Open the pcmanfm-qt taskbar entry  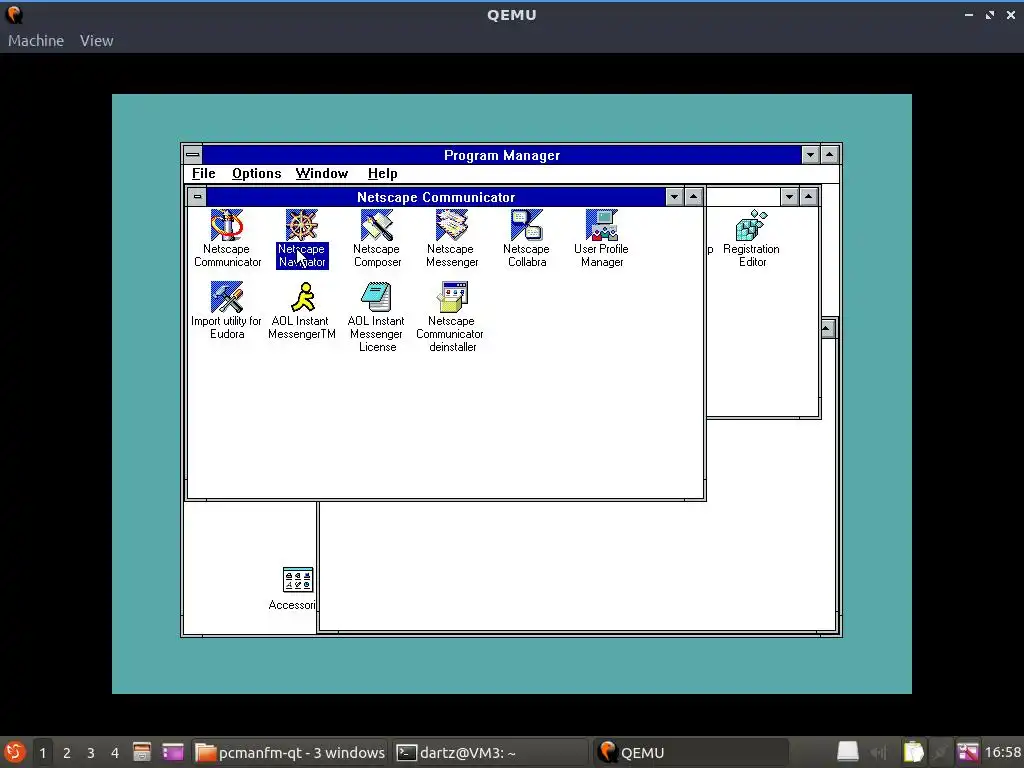click(x=291, y=753)
